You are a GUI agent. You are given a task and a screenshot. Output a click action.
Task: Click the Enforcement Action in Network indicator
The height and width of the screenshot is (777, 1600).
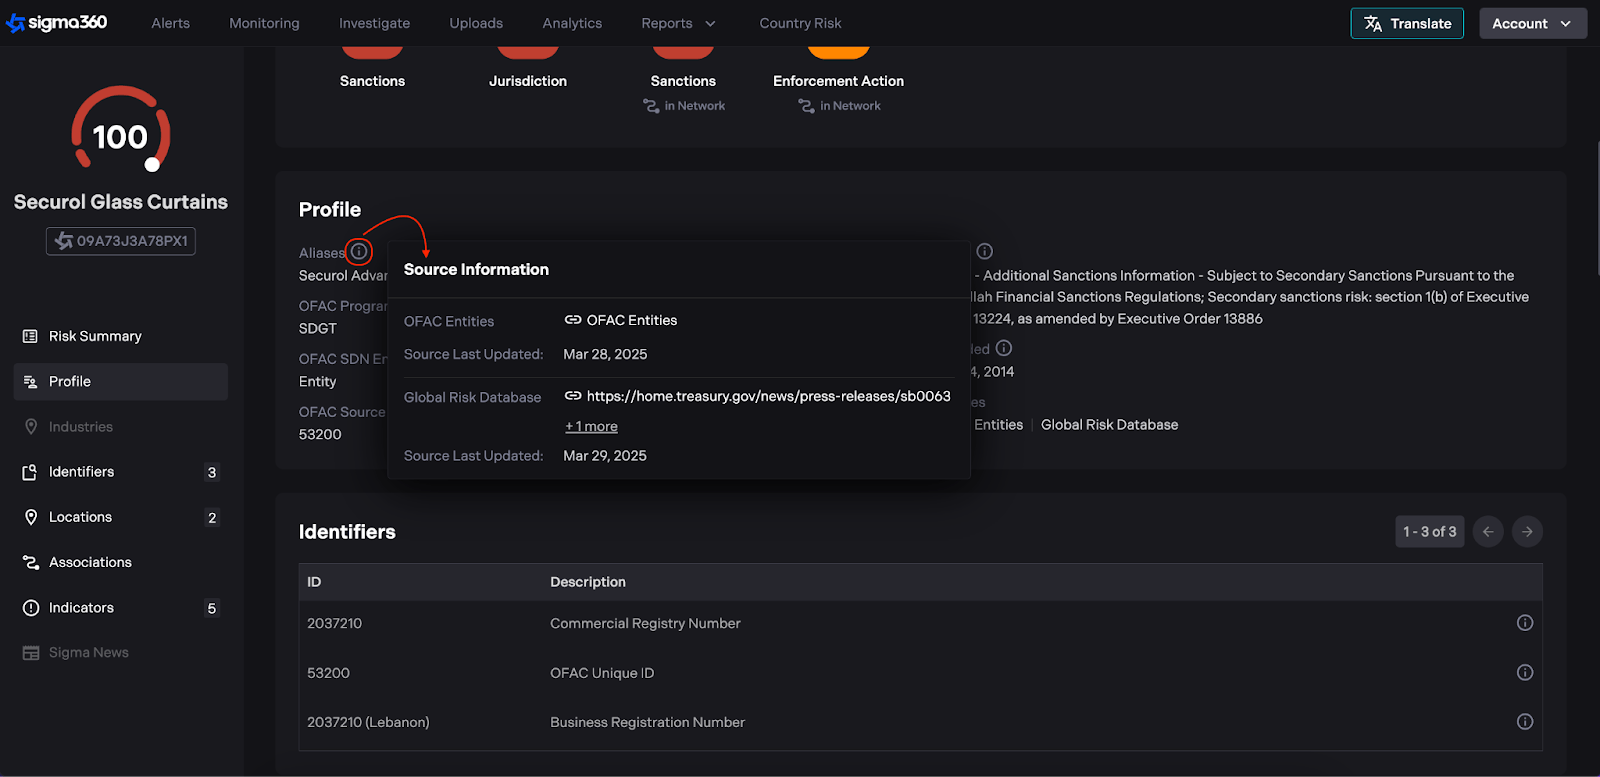click(838, 92)
